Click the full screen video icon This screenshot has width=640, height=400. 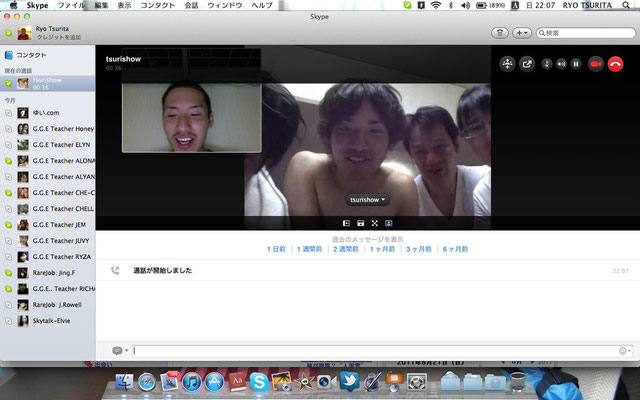374,223
